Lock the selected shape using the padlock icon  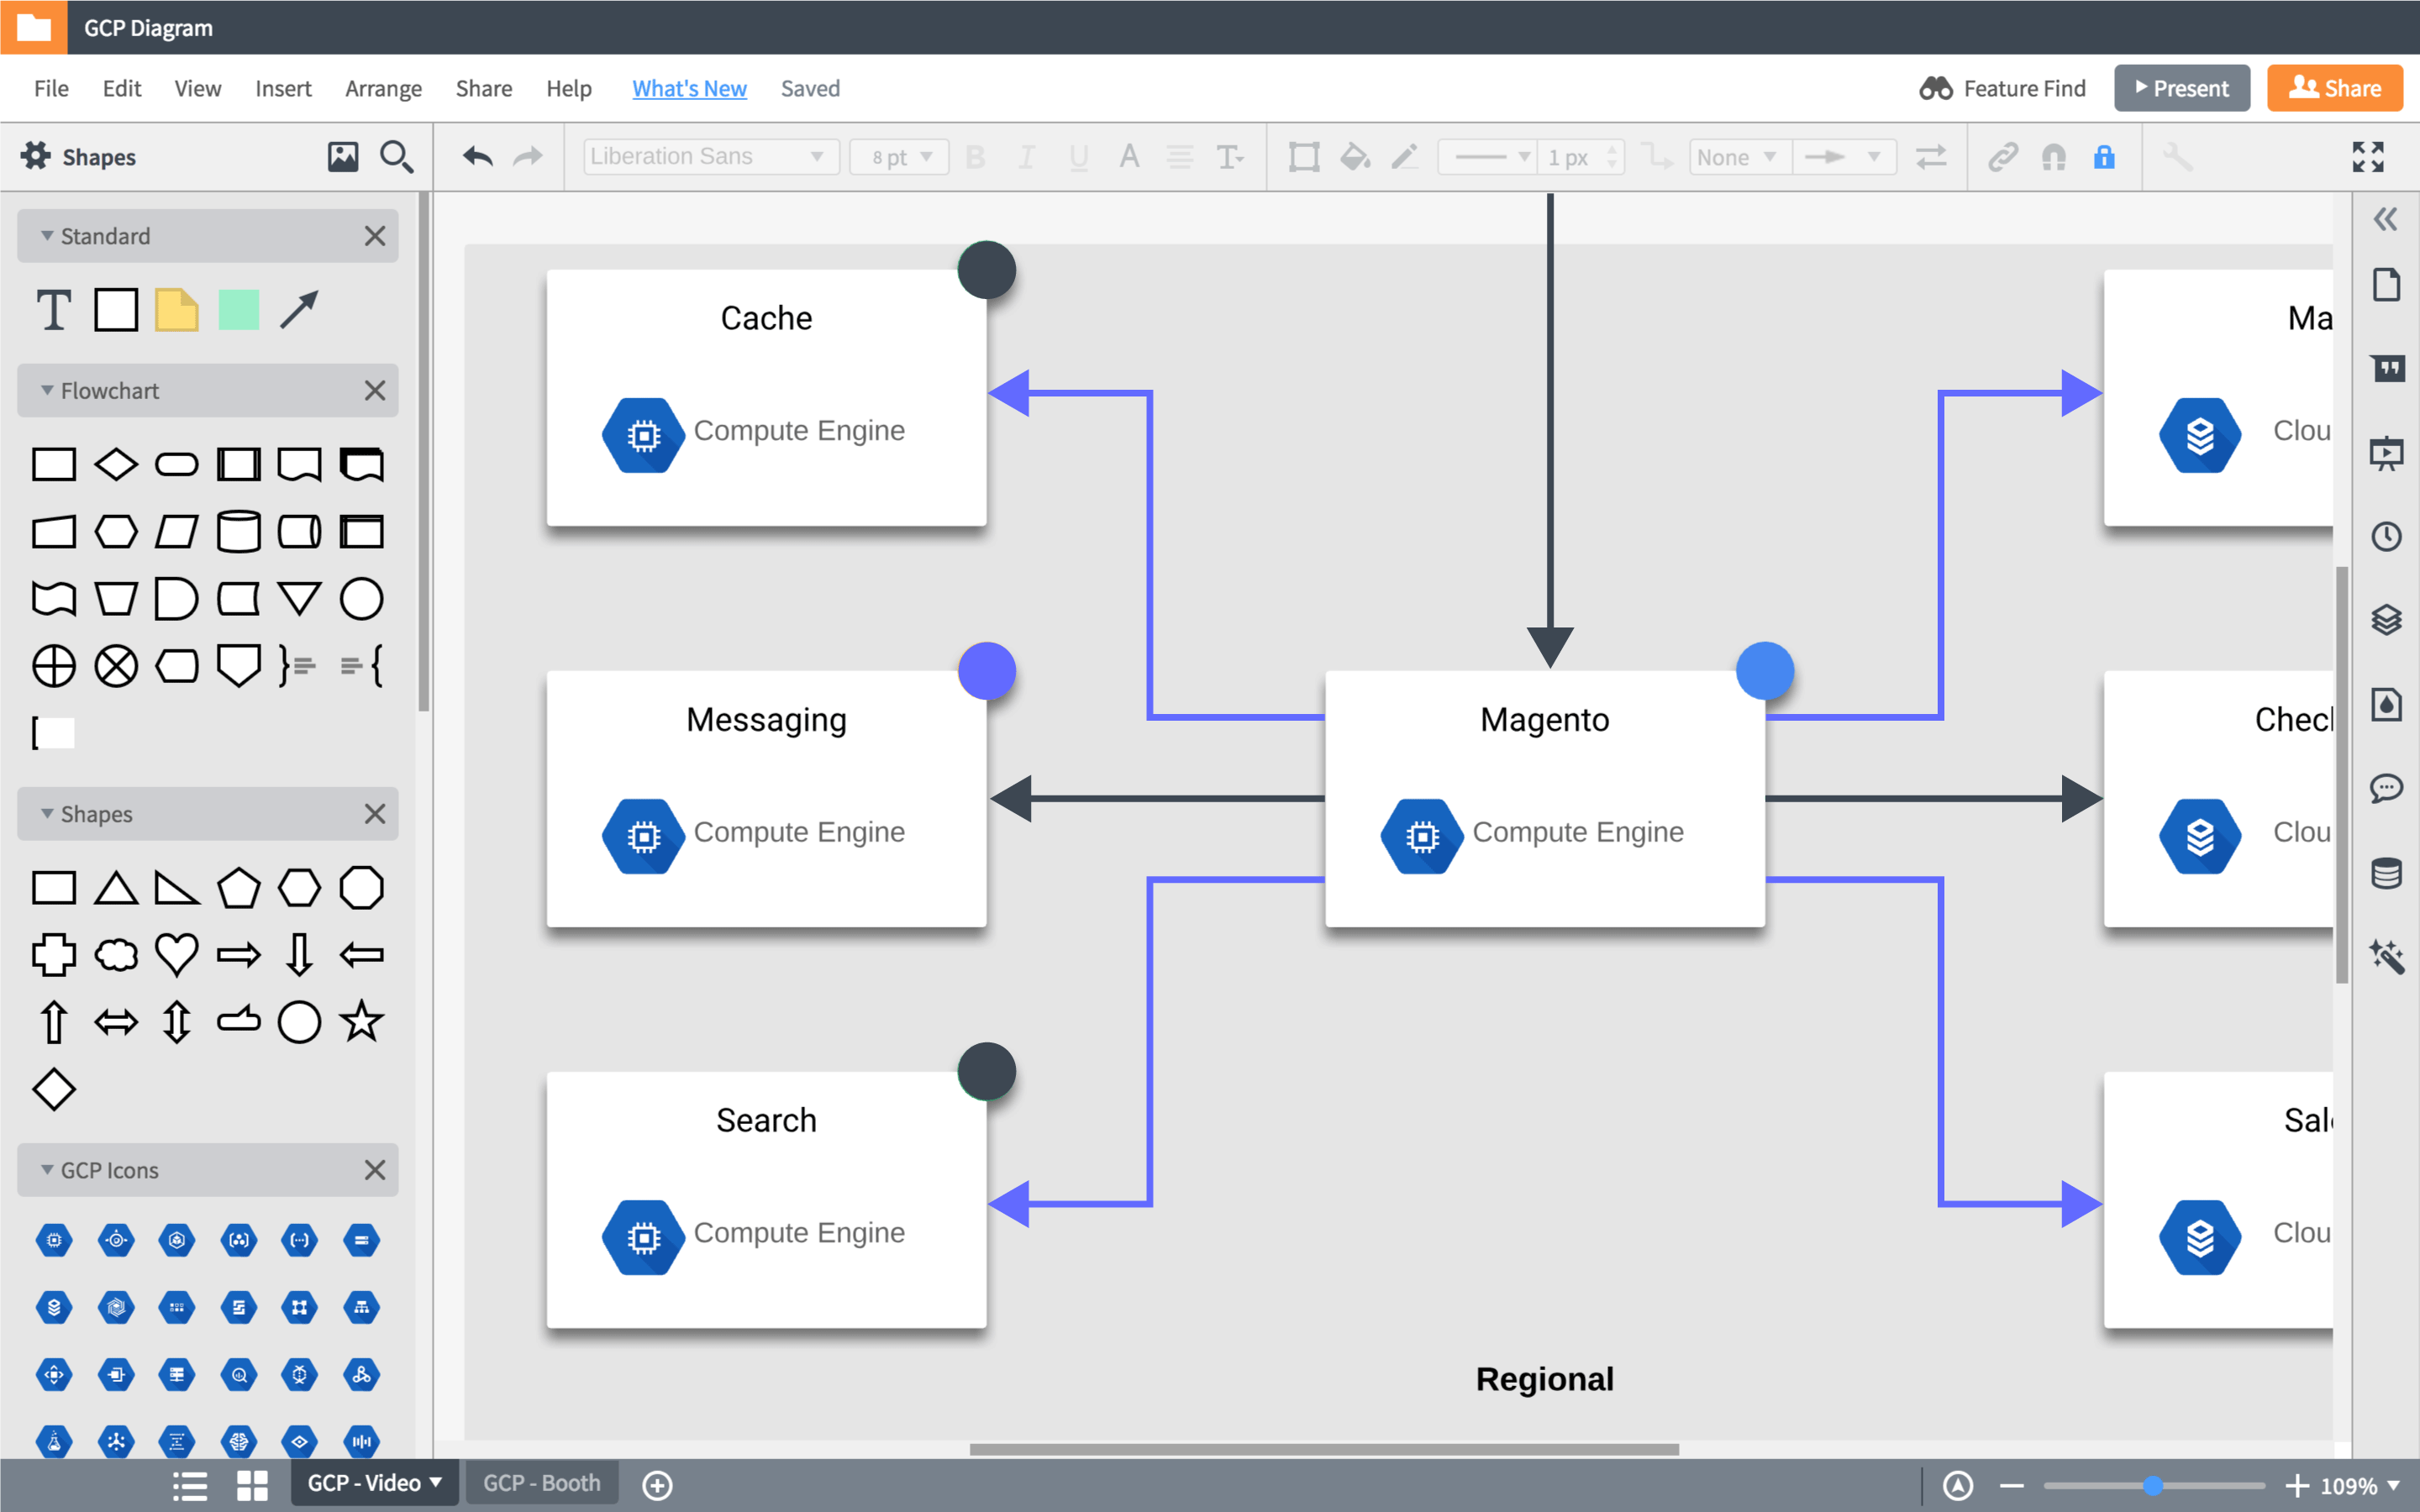[x=2105, y=156]
